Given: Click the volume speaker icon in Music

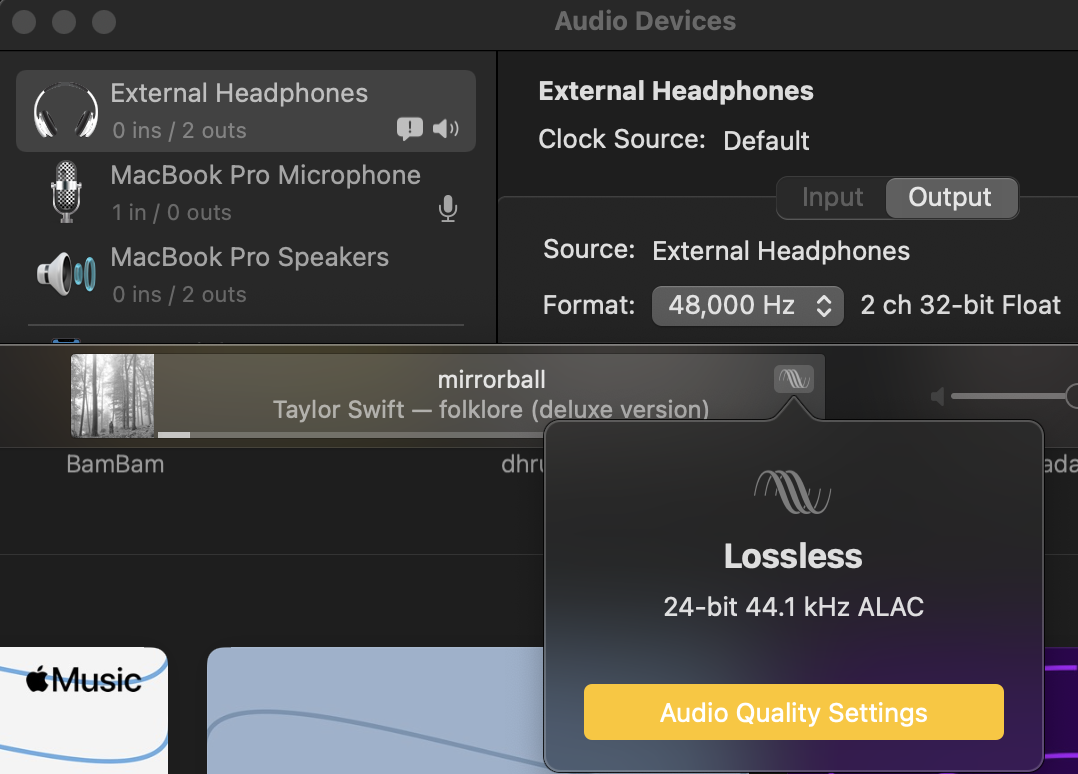Looking at the screenshot, I should tap(936, 397).
